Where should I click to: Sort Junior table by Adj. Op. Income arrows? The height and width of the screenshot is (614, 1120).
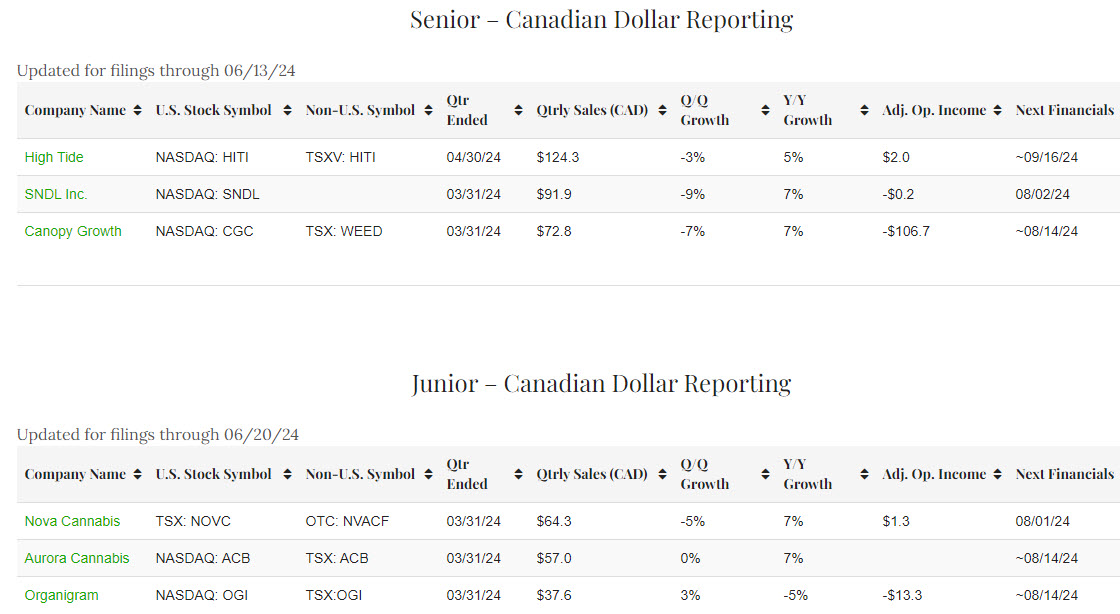click(x=997, y=474)
